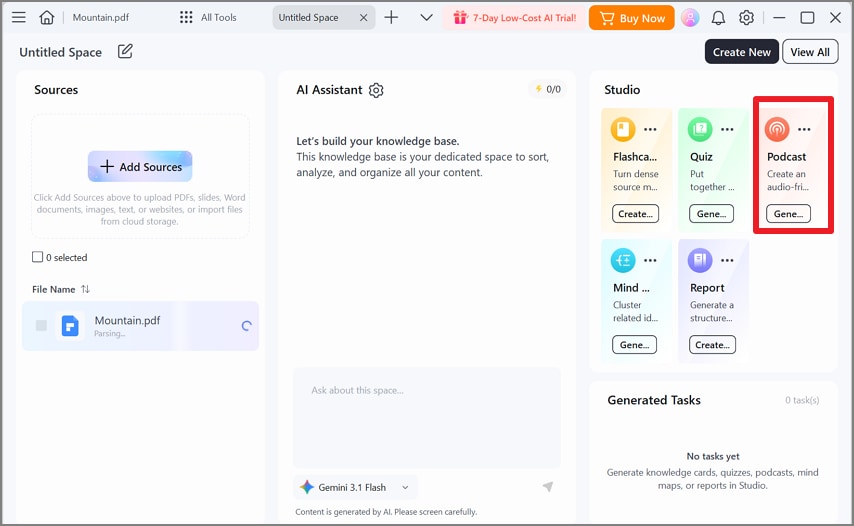
Task: Open AI Assistant settings gear
Action: point(376,90)
